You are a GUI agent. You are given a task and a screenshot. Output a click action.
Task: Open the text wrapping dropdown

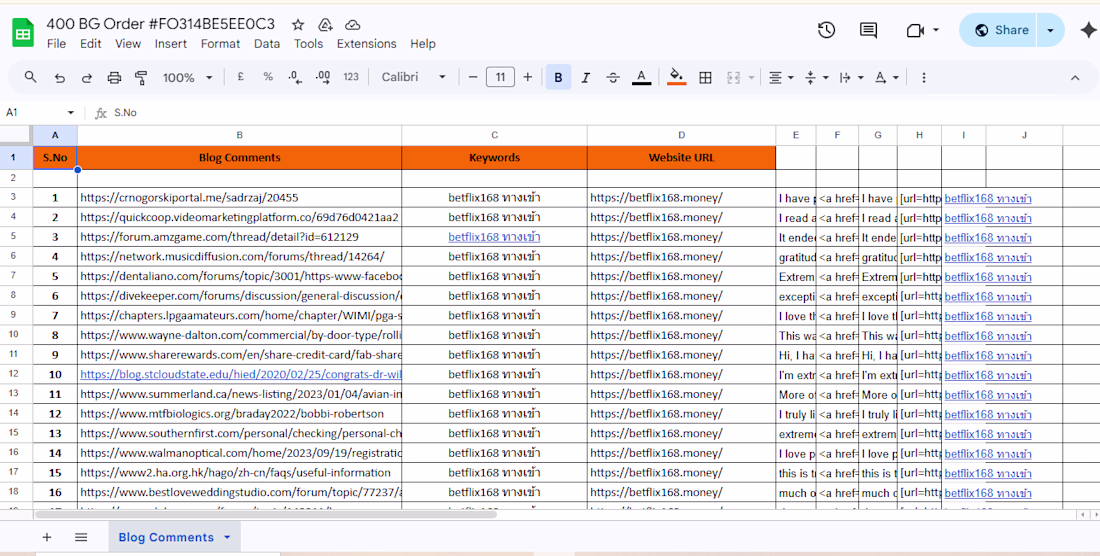[x=852, y=78]
